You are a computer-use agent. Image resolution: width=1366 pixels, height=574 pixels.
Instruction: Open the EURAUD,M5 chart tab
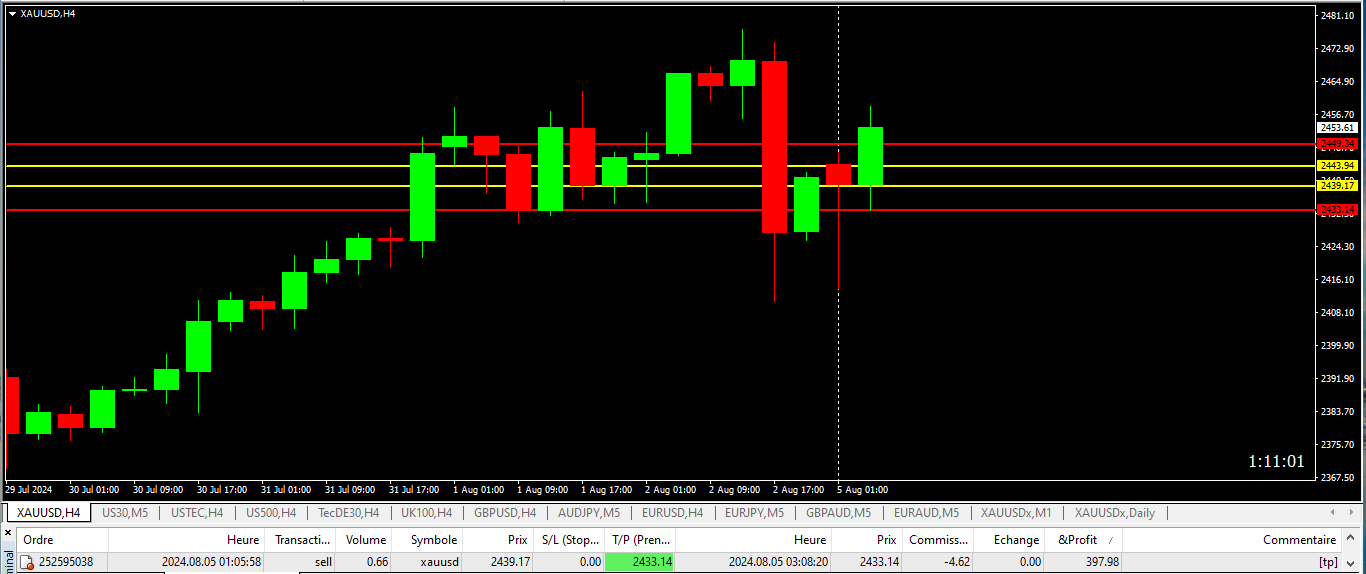pos(926,513)
